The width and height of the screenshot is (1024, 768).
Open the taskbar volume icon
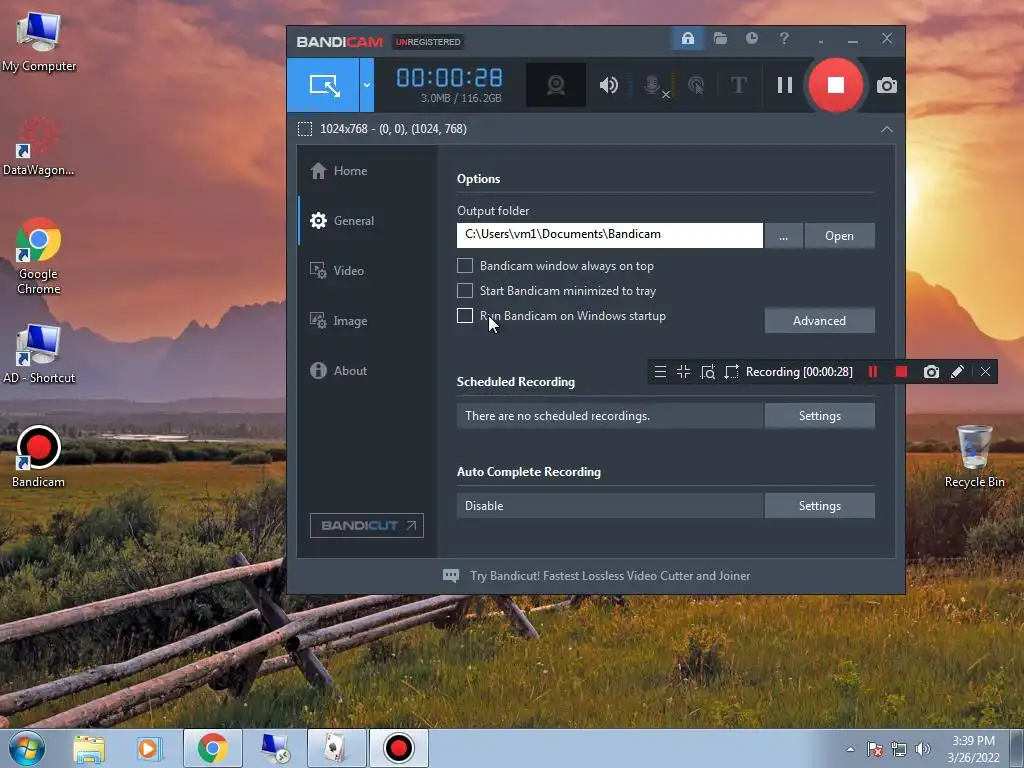click(x=922, y=749)
